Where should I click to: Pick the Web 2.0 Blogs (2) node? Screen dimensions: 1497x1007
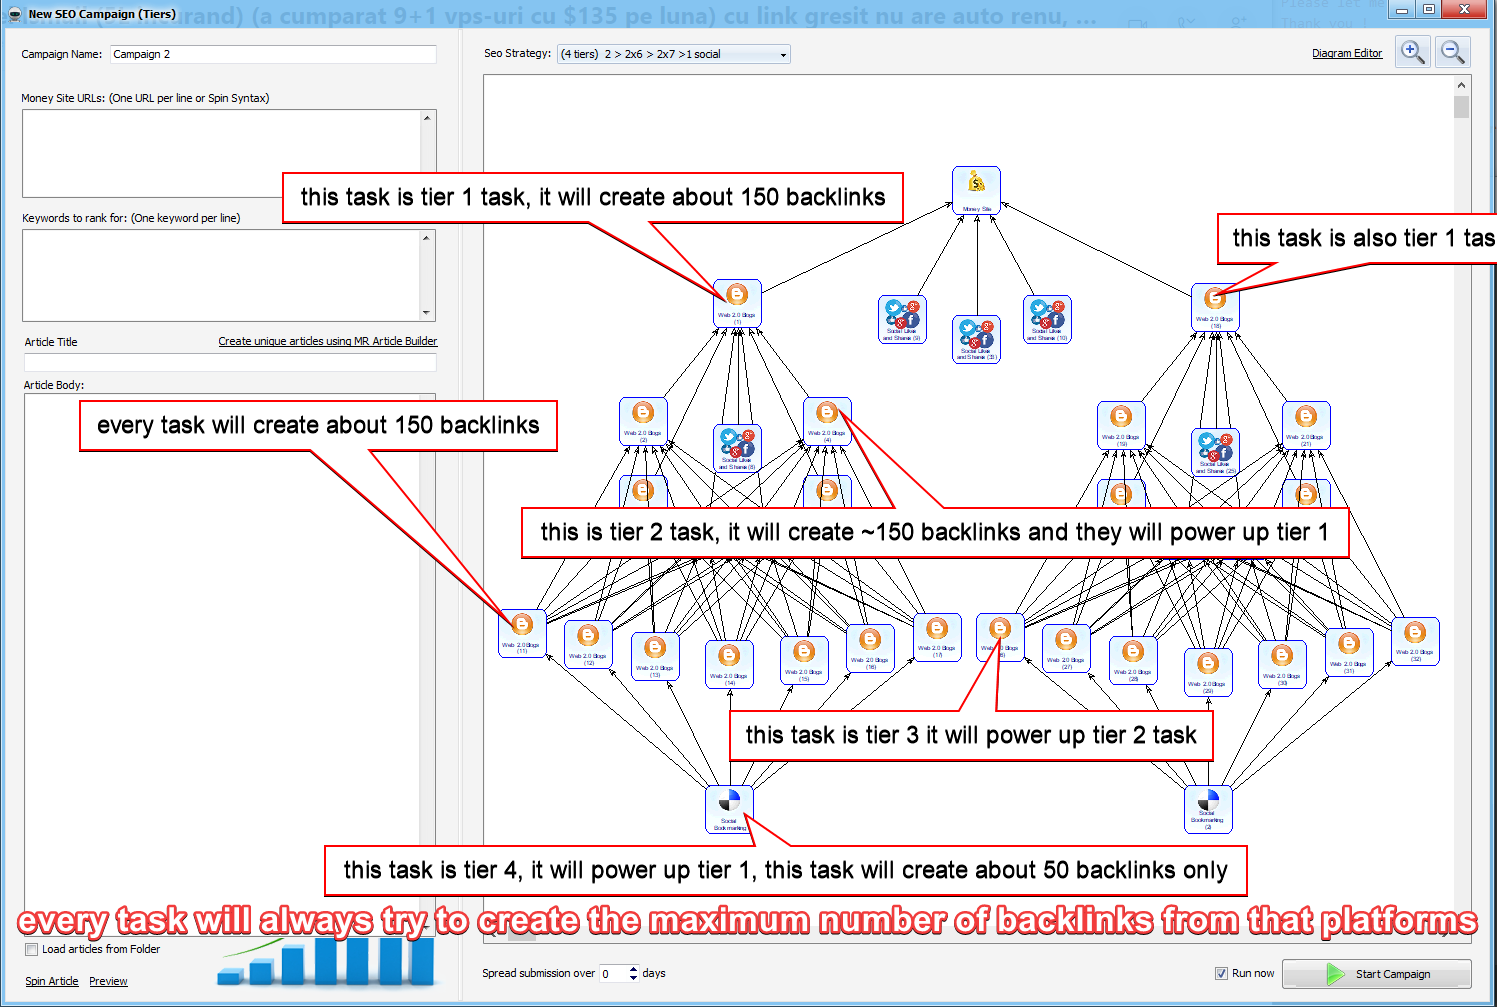[x=643, y=421]
